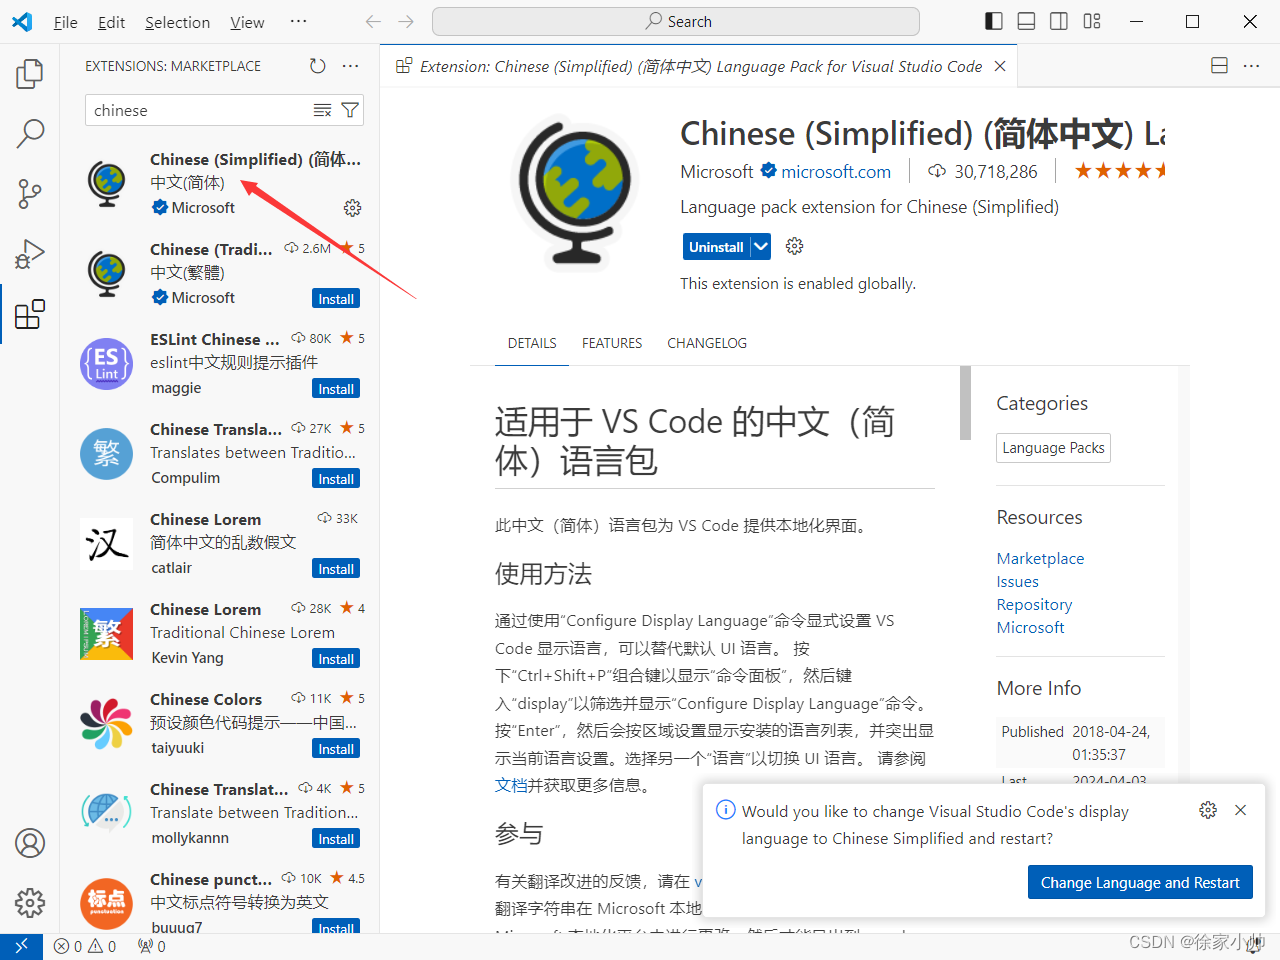Open the Issues resource link
The image size is (1280, 960).
(x=1017, y=581)
